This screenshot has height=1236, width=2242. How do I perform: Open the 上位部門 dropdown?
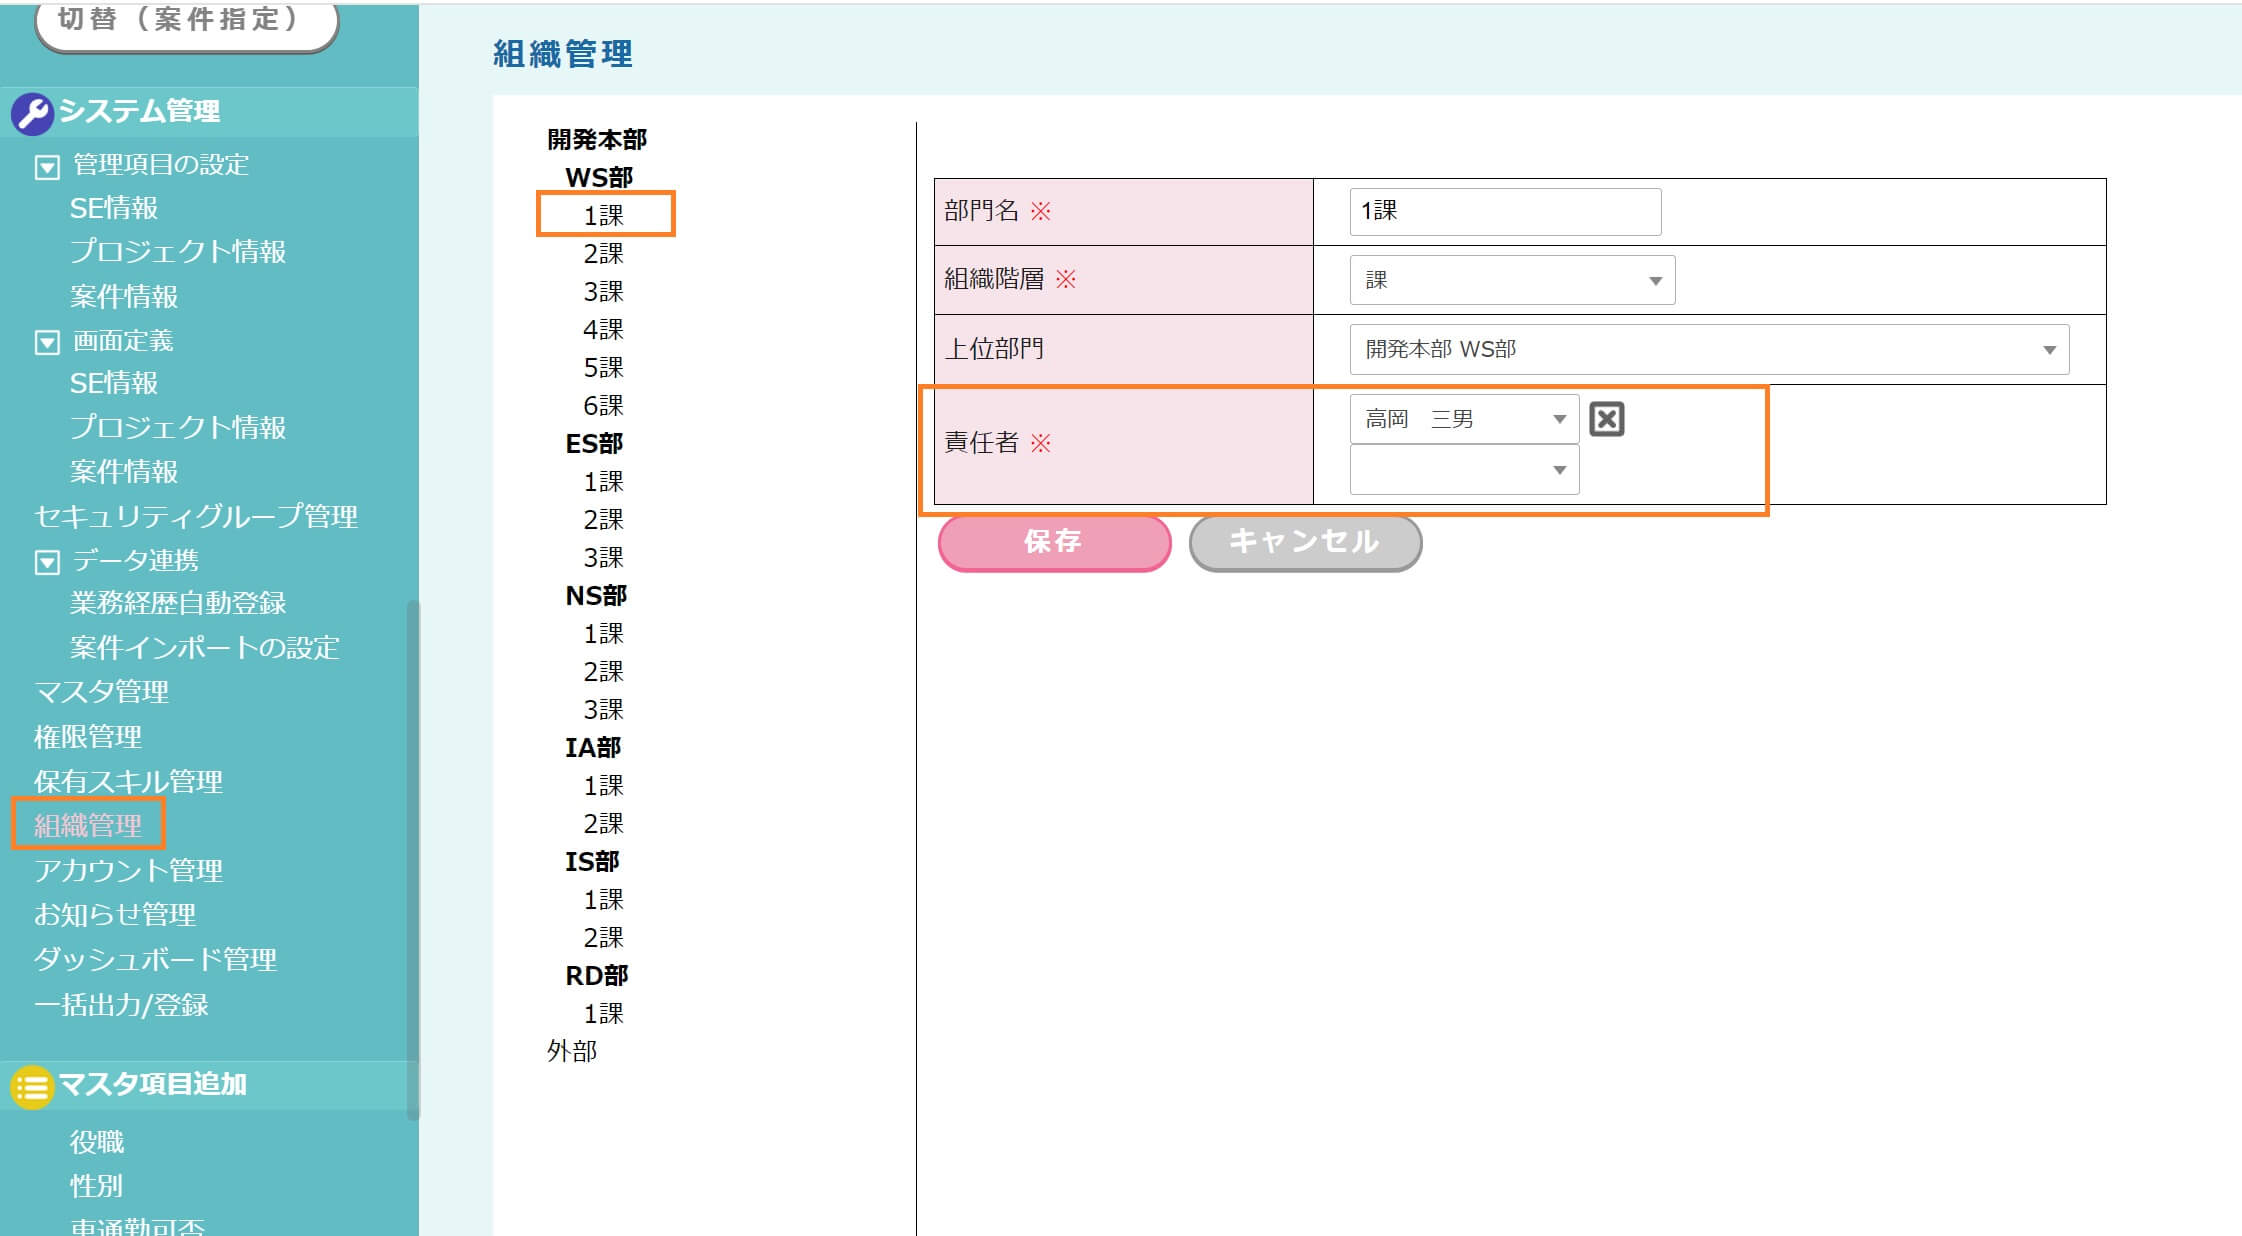[x=1708, y=349]
